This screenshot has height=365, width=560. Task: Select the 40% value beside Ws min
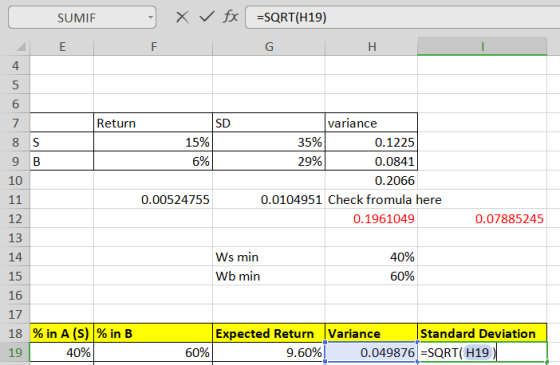371,257
